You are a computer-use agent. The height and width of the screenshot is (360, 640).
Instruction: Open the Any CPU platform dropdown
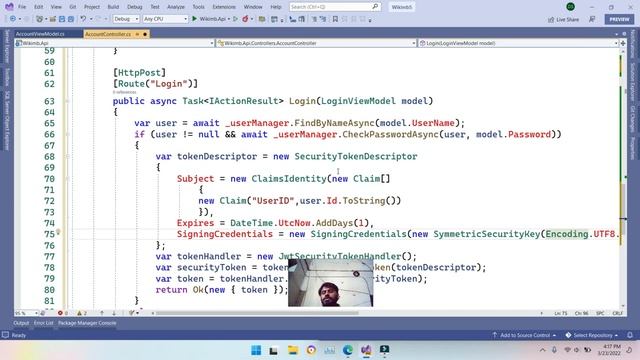pyautogui.click(x=165, y=19)
